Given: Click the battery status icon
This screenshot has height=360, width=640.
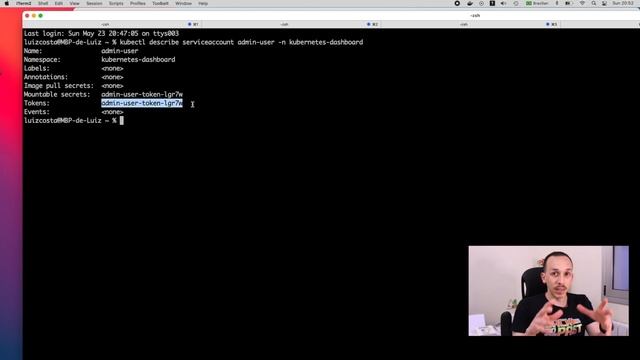Looking at the screenshot, I should [x=568, y=3].
